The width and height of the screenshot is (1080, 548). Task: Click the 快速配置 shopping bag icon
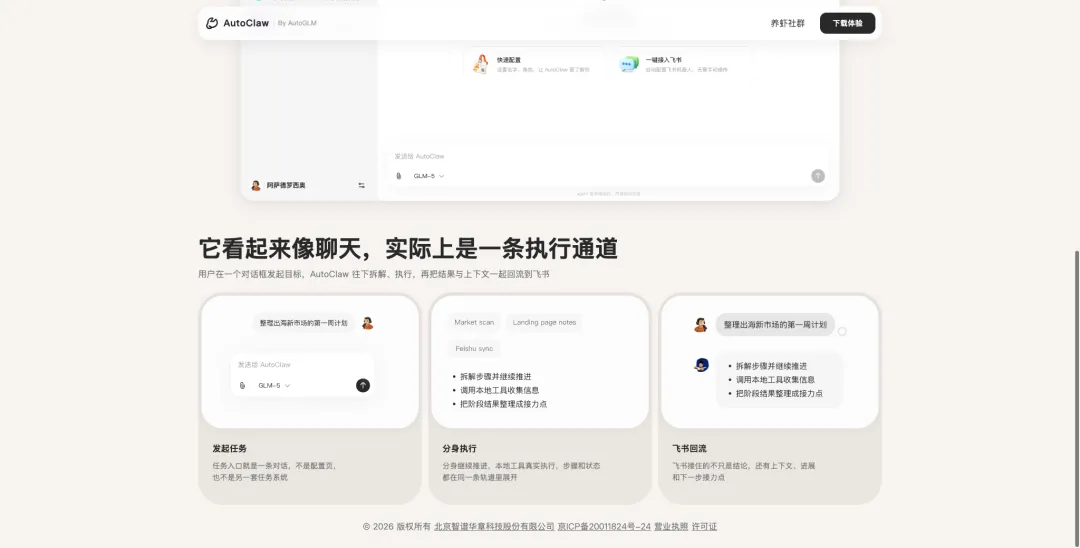tap(480, 64)
